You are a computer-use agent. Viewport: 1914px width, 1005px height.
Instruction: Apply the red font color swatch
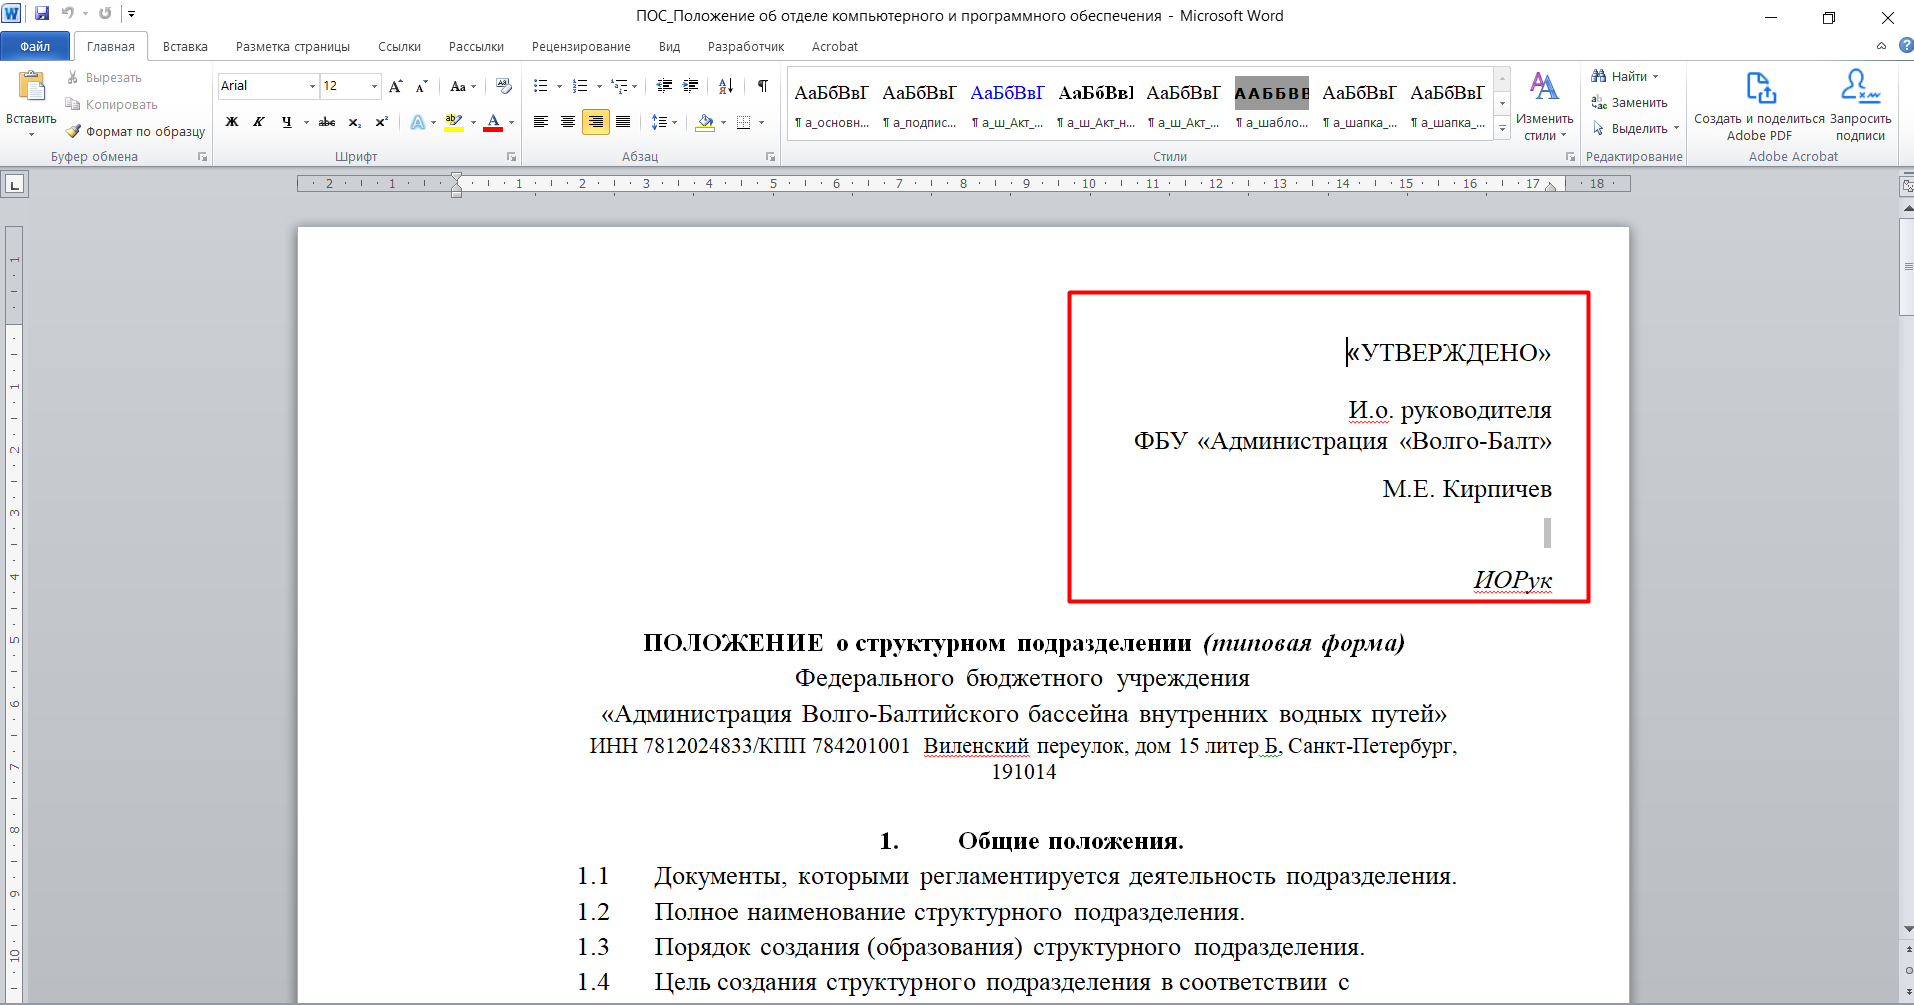coord(493,122)
